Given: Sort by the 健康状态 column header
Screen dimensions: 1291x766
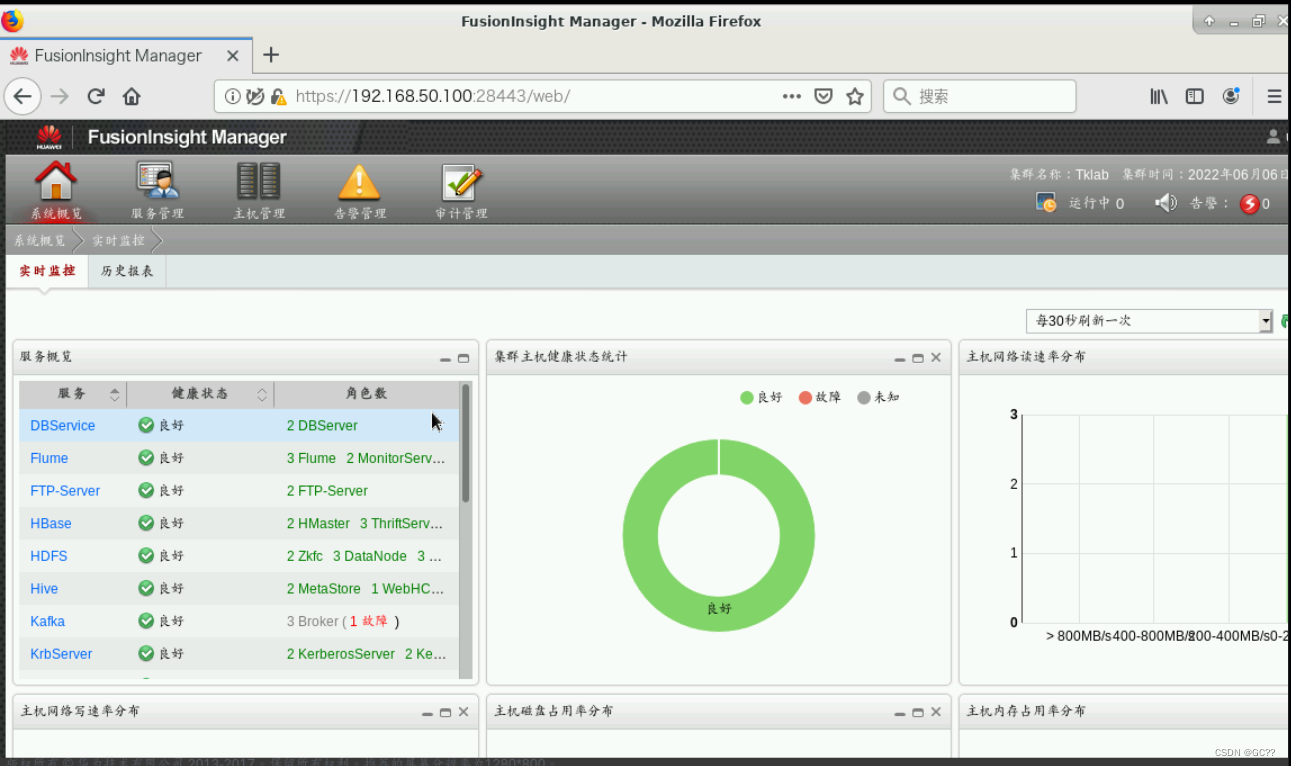Looking at the screenshot, I should 200,394.
